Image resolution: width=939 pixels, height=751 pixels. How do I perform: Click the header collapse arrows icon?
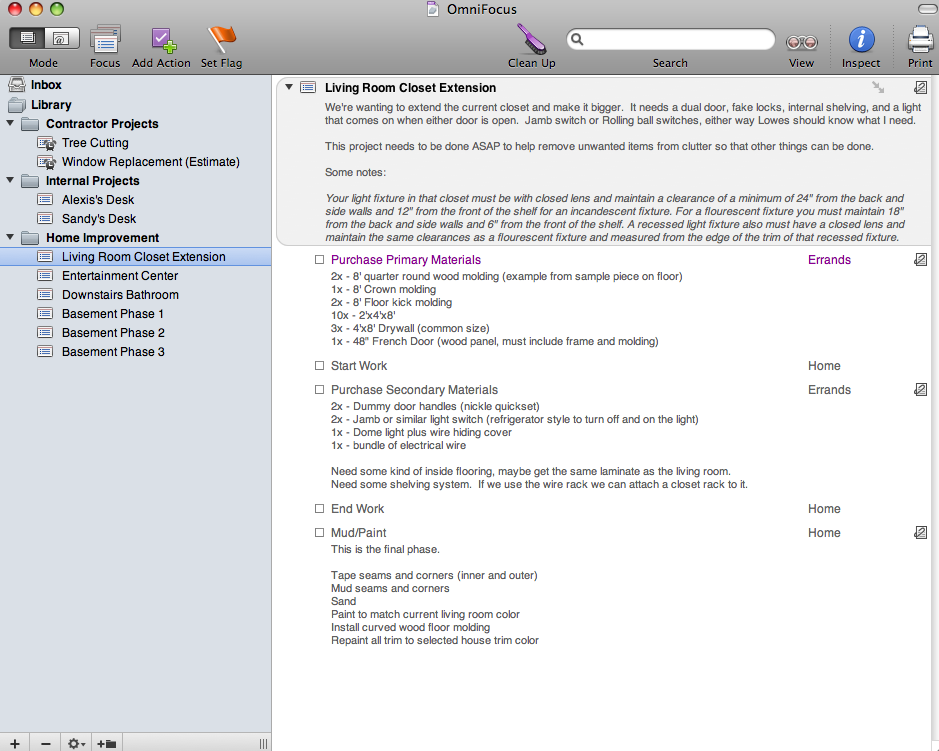click(x=879, y=87)
